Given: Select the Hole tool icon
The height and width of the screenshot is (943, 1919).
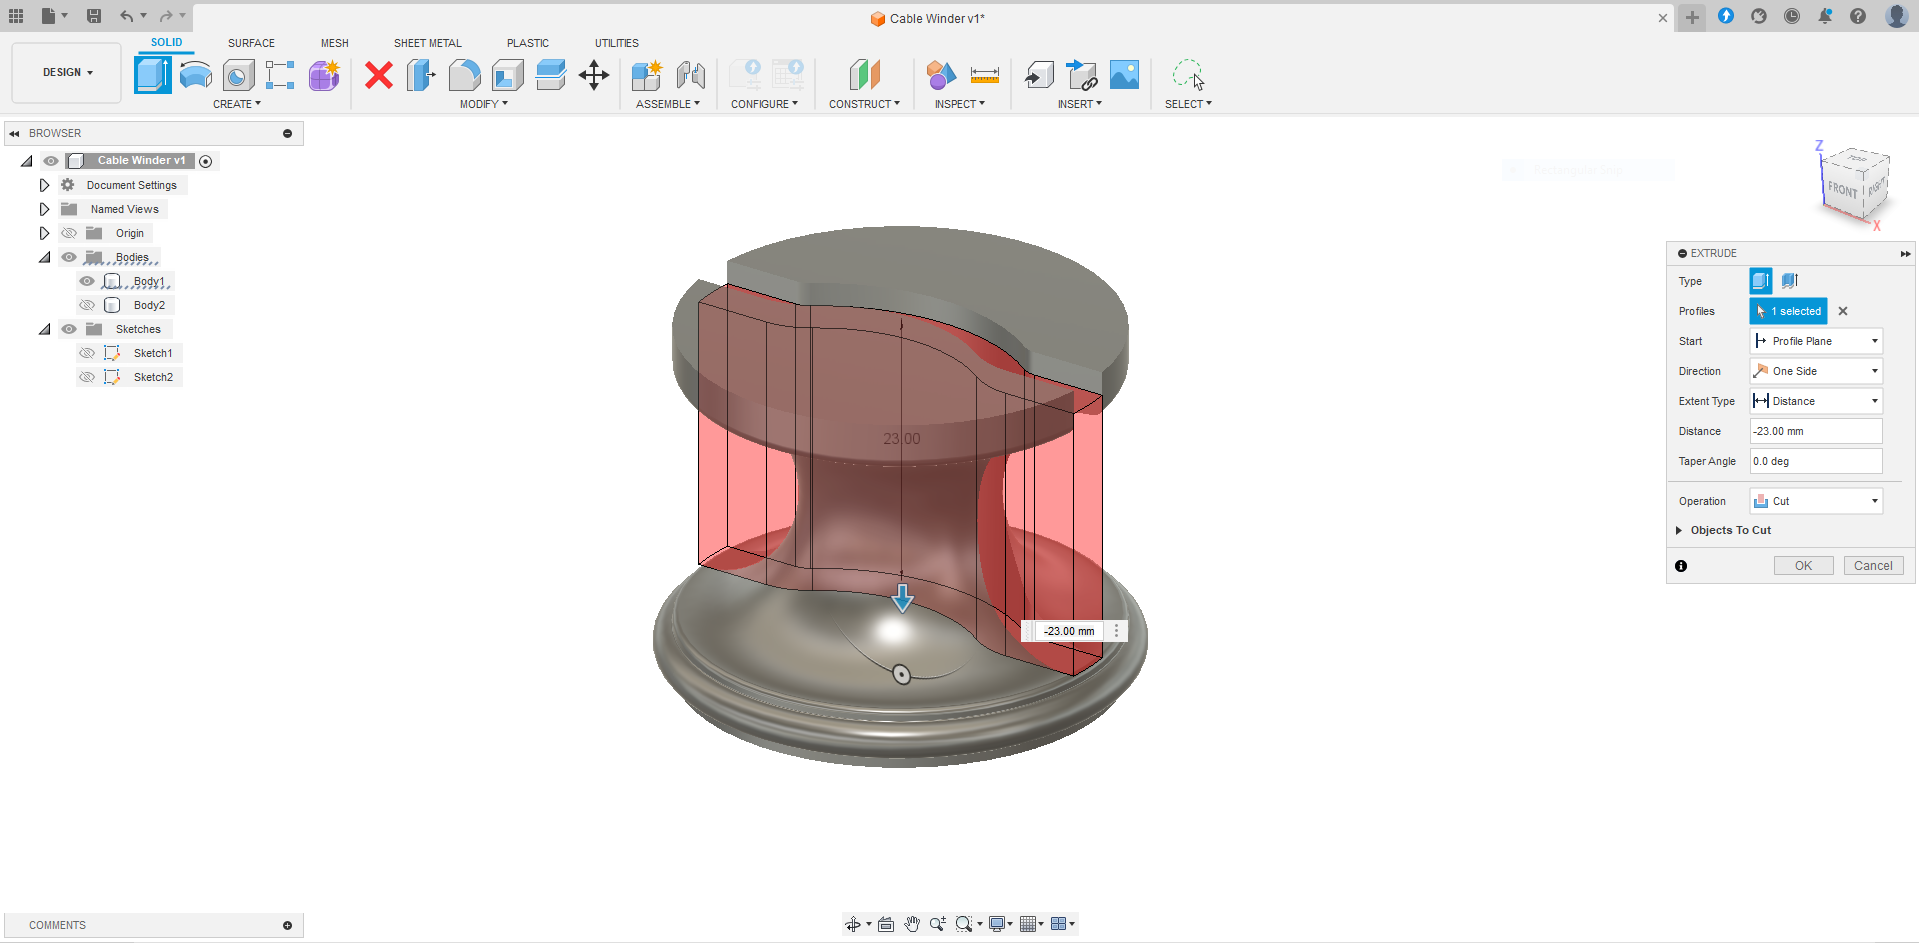Looking at the screenshot, I should point(238,75).
